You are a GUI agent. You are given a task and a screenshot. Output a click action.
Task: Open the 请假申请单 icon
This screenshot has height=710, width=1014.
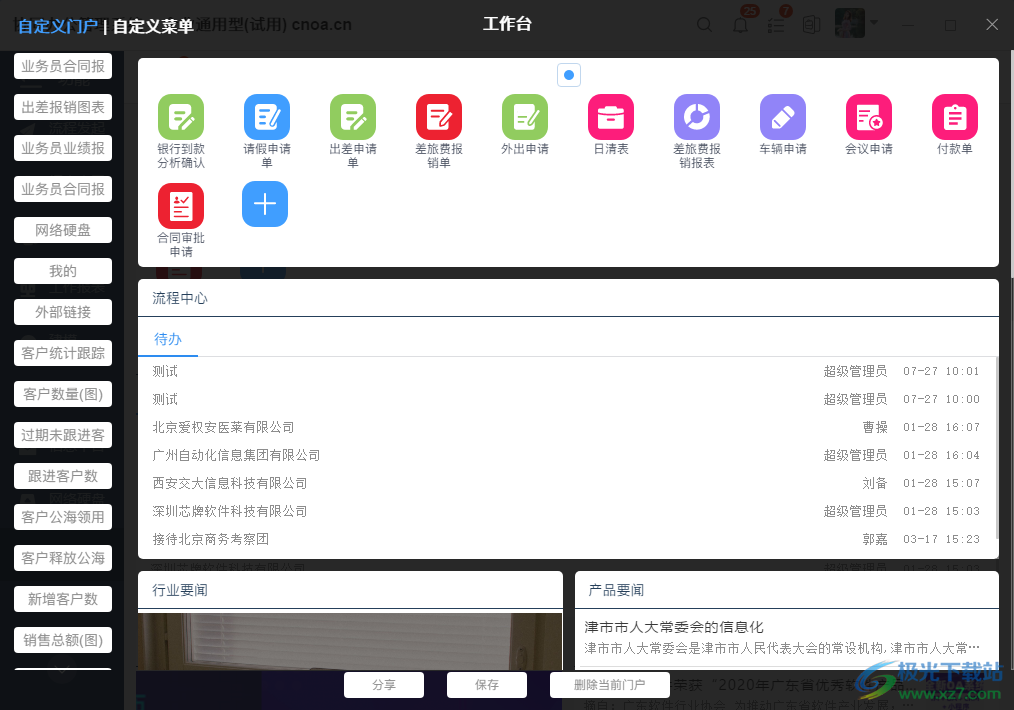(267, 117)
